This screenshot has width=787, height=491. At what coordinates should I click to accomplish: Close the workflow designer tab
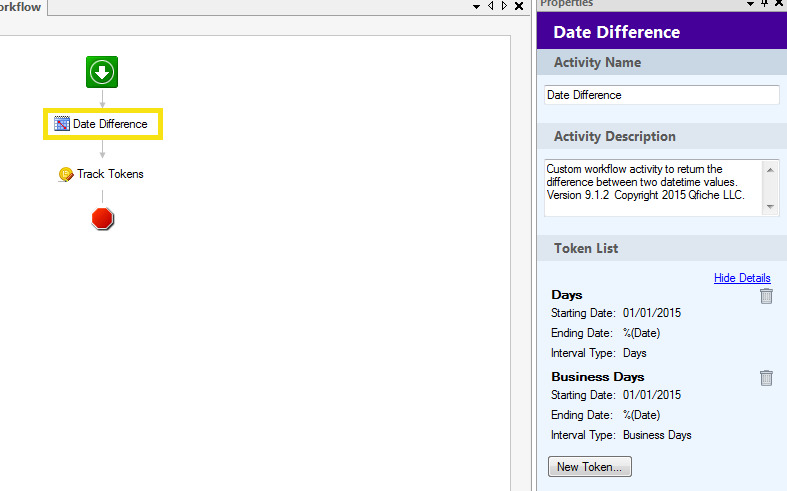(x=519, y=6)
